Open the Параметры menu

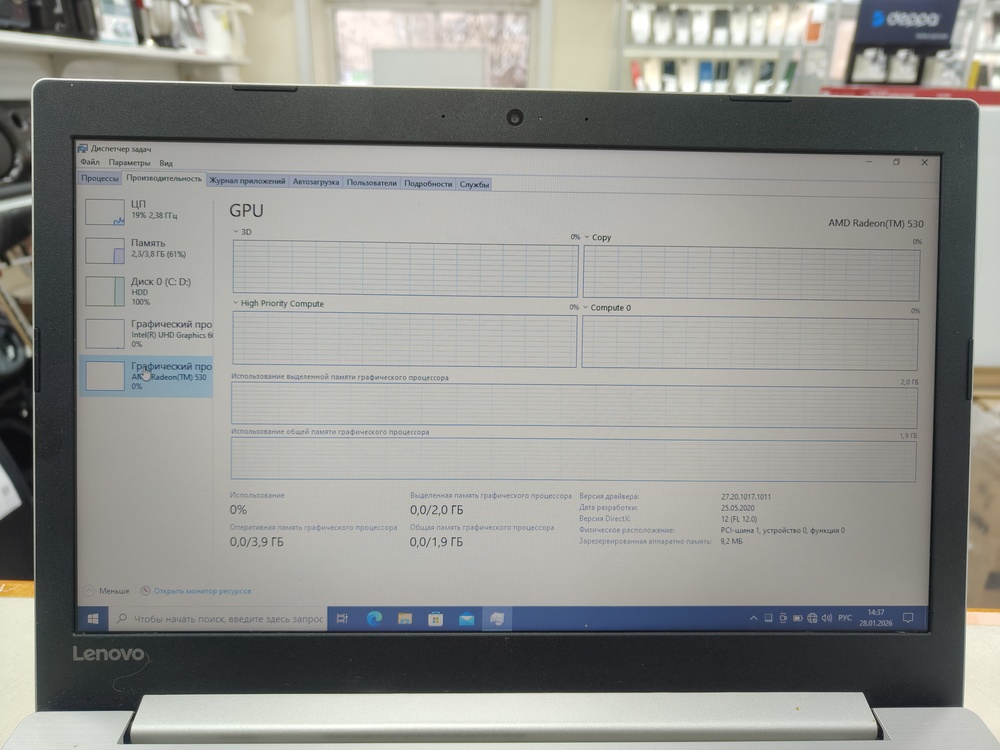coord(129,163)
